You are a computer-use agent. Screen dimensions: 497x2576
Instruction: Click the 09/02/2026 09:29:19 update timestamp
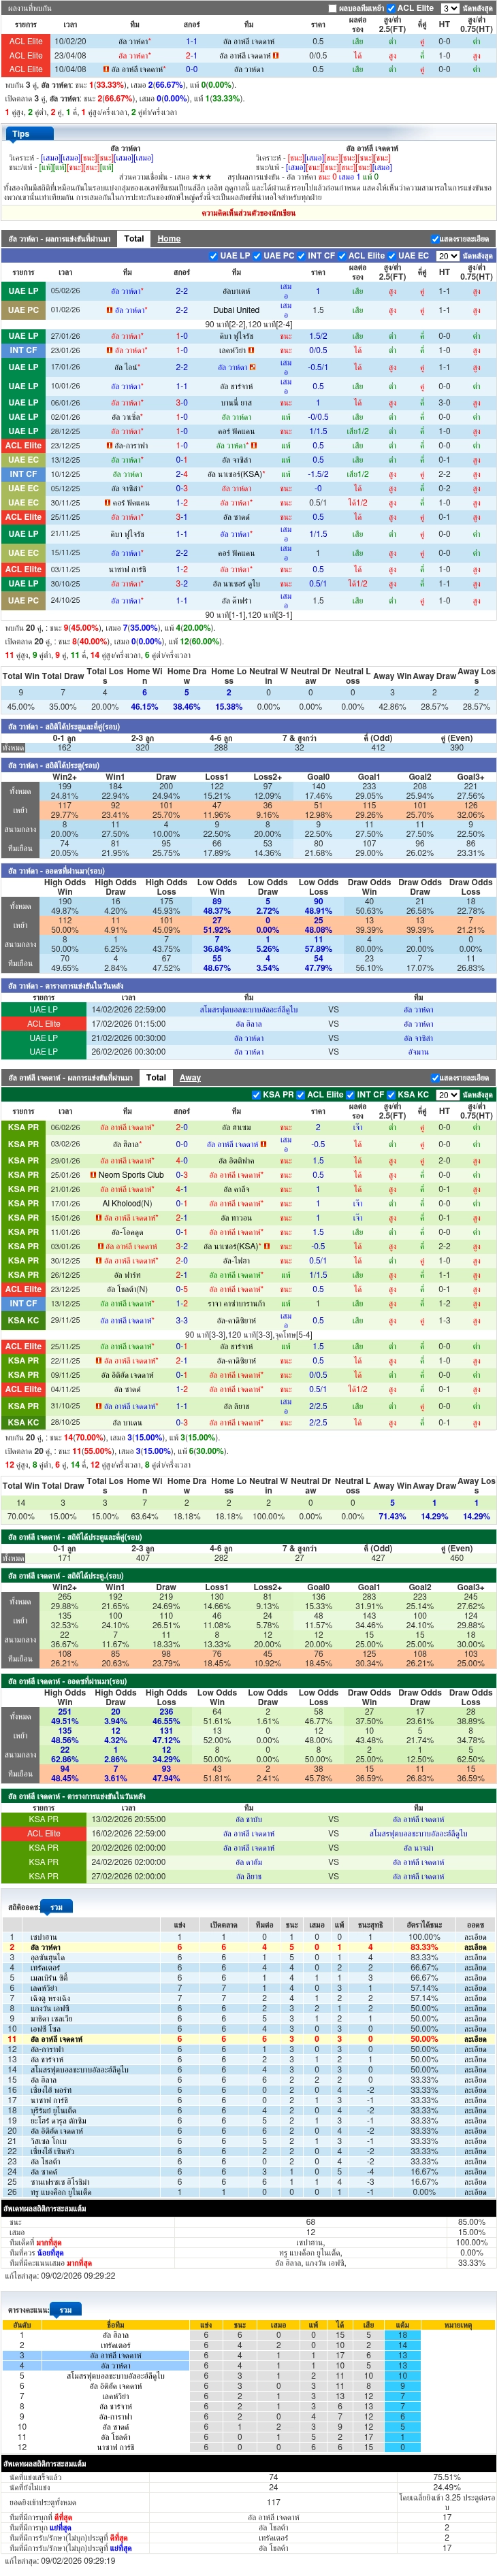coord(78,2561)
